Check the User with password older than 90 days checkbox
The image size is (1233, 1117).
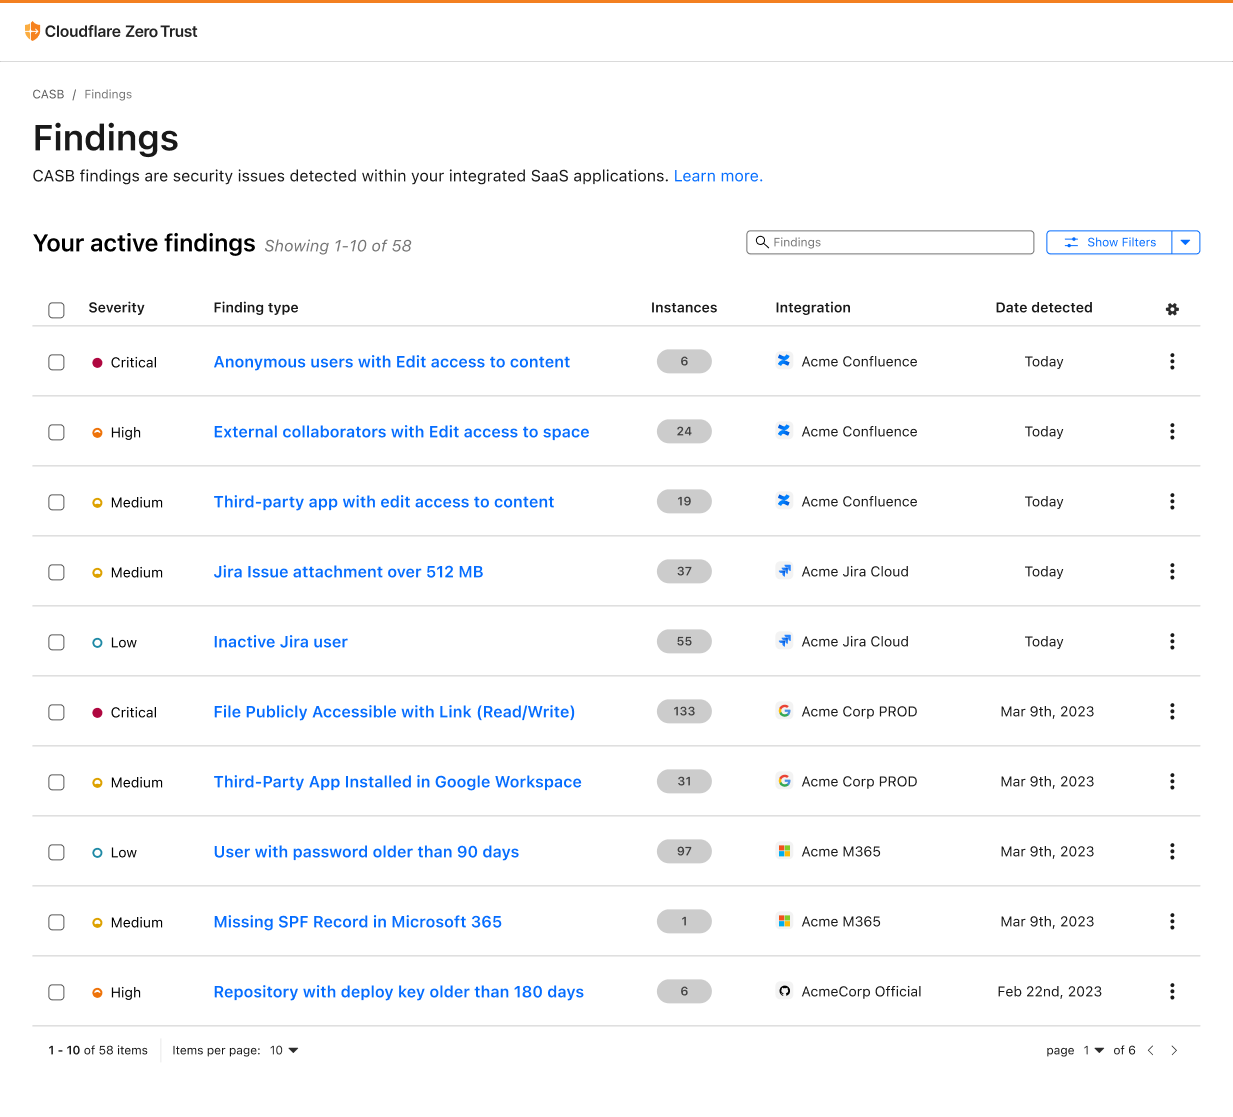[57, 852]
